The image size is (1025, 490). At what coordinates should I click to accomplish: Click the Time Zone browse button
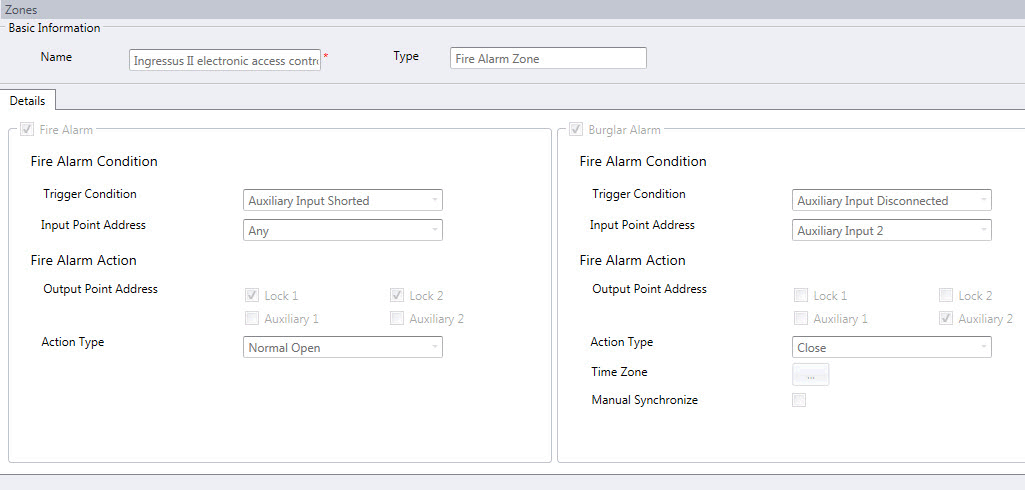(811, 375)
